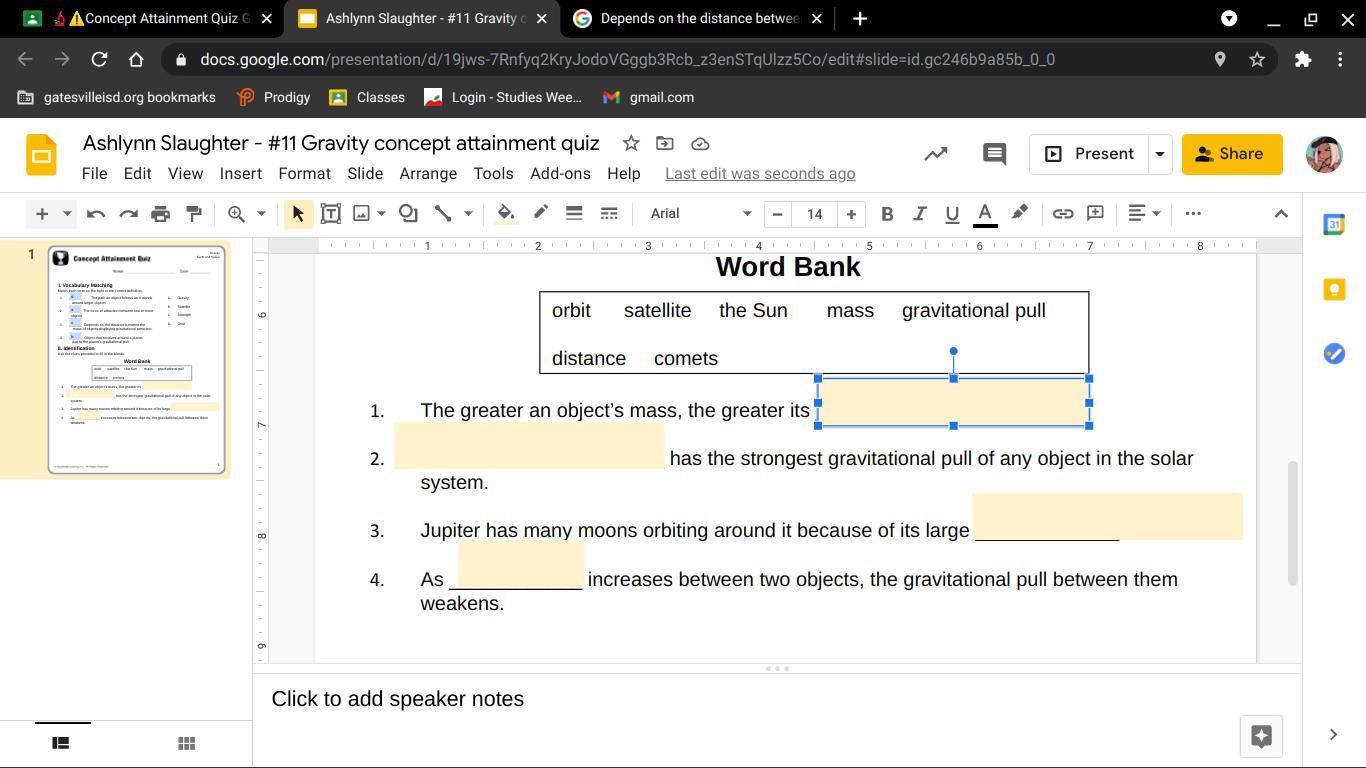Open the text align dropdown
Image resolution: width=1366 pixels, height=768 pixels.
tap(1143, 213)
